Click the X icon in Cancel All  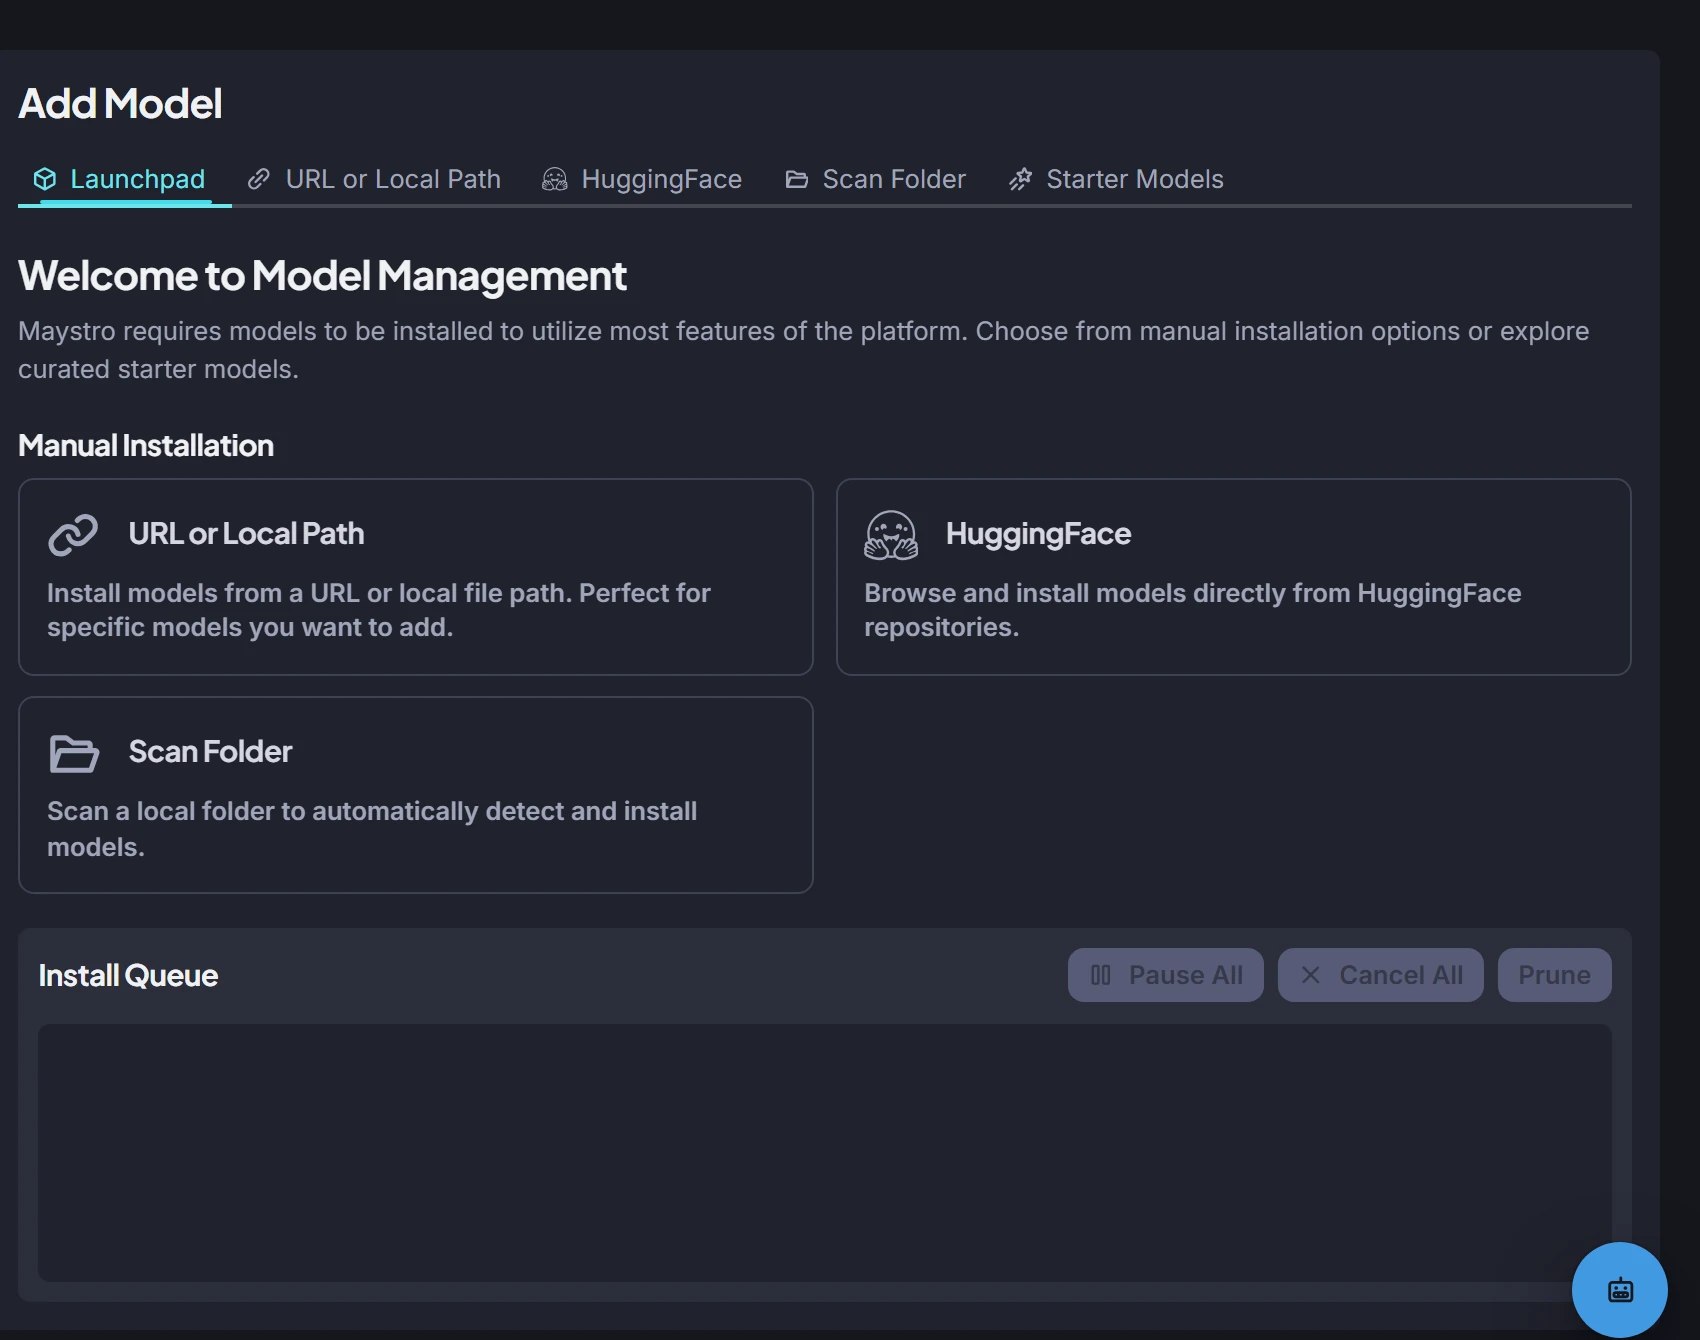pos(1311,975)
